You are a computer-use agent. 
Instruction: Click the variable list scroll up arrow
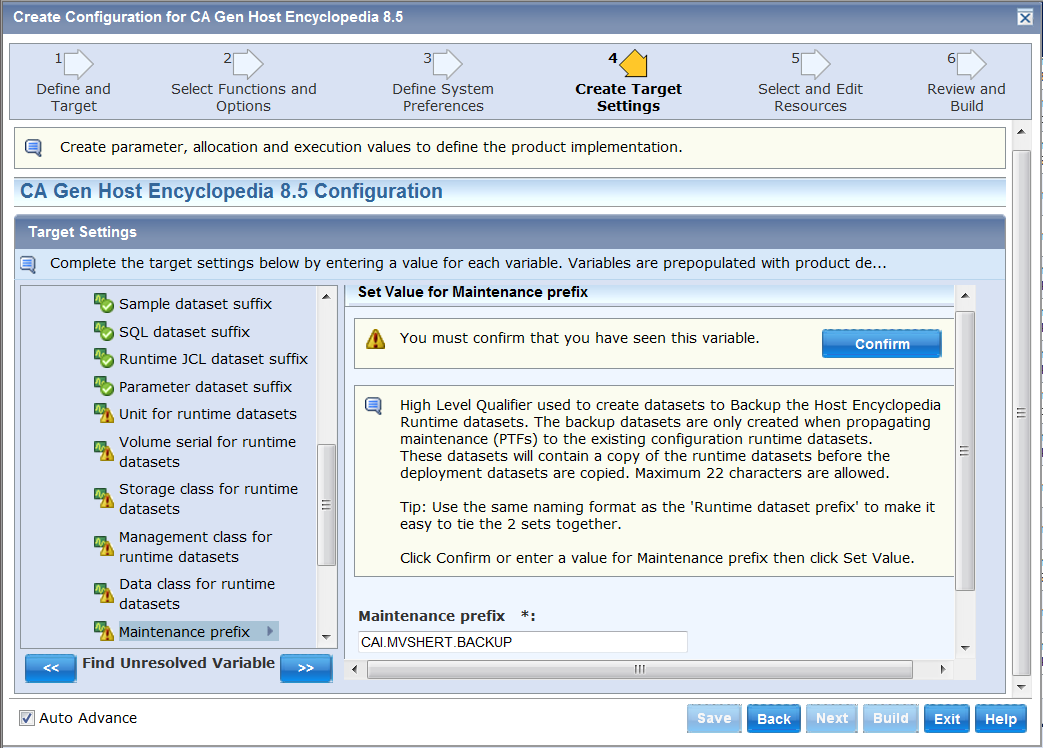click(326, 297)
